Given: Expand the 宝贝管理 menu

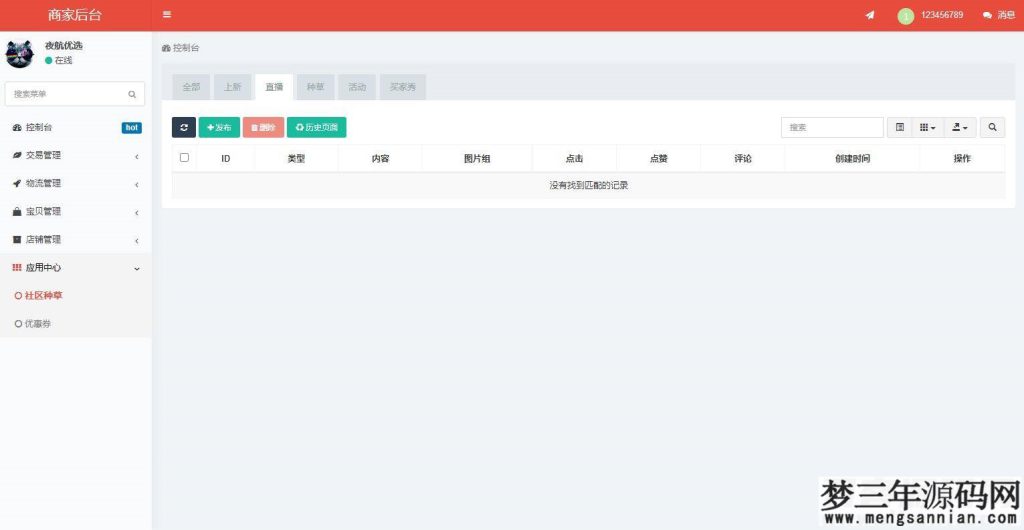Looking at the screenshot, I should tap(76, 211).
